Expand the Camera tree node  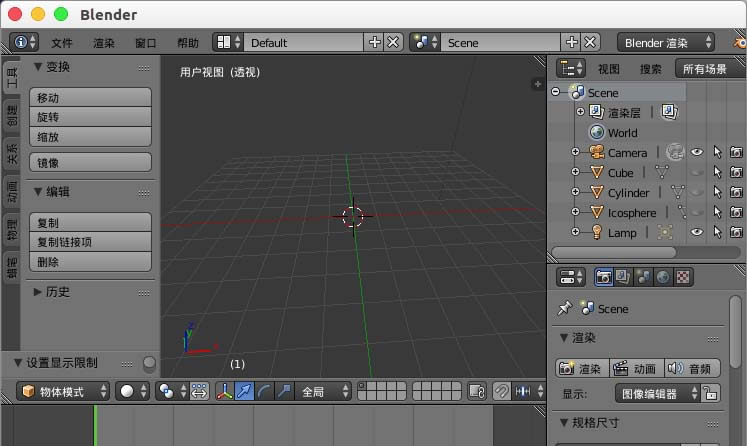575,152
